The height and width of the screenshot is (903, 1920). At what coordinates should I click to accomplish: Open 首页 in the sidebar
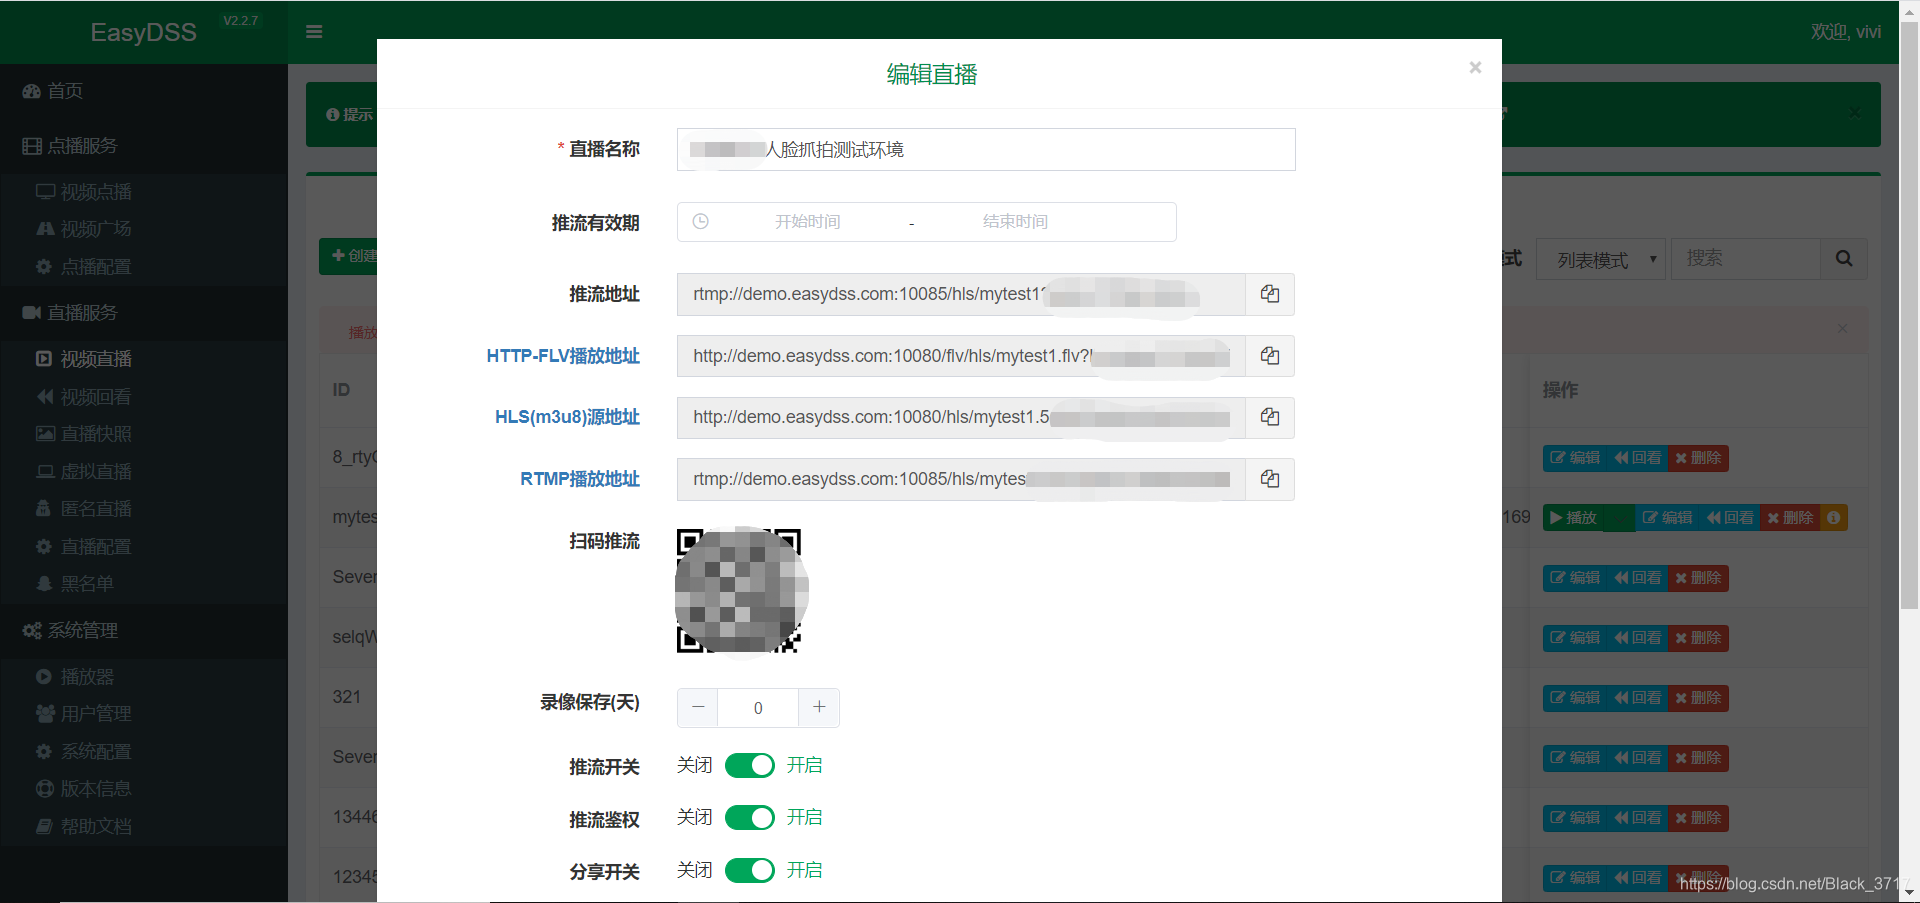pyautogui.click(x=144, y=91)
